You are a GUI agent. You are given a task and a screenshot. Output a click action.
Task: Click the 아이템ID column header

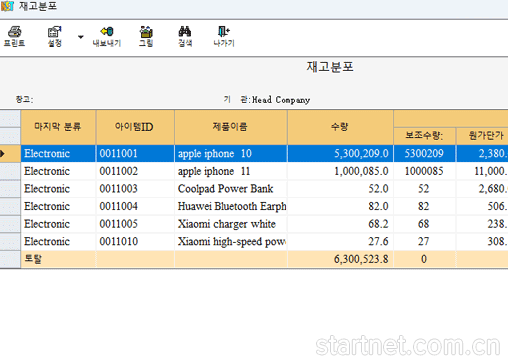coord(135,127)
